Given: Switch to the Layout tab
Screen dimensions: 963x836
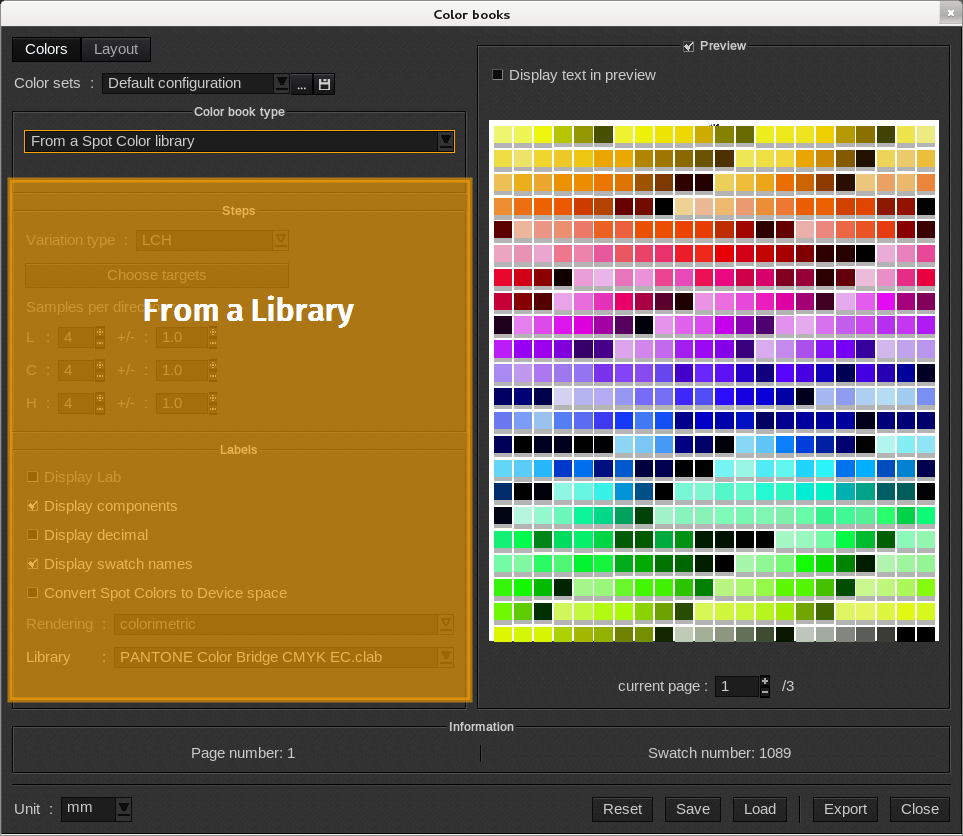Looking at the screenshot, I should [x=116, y=49].
